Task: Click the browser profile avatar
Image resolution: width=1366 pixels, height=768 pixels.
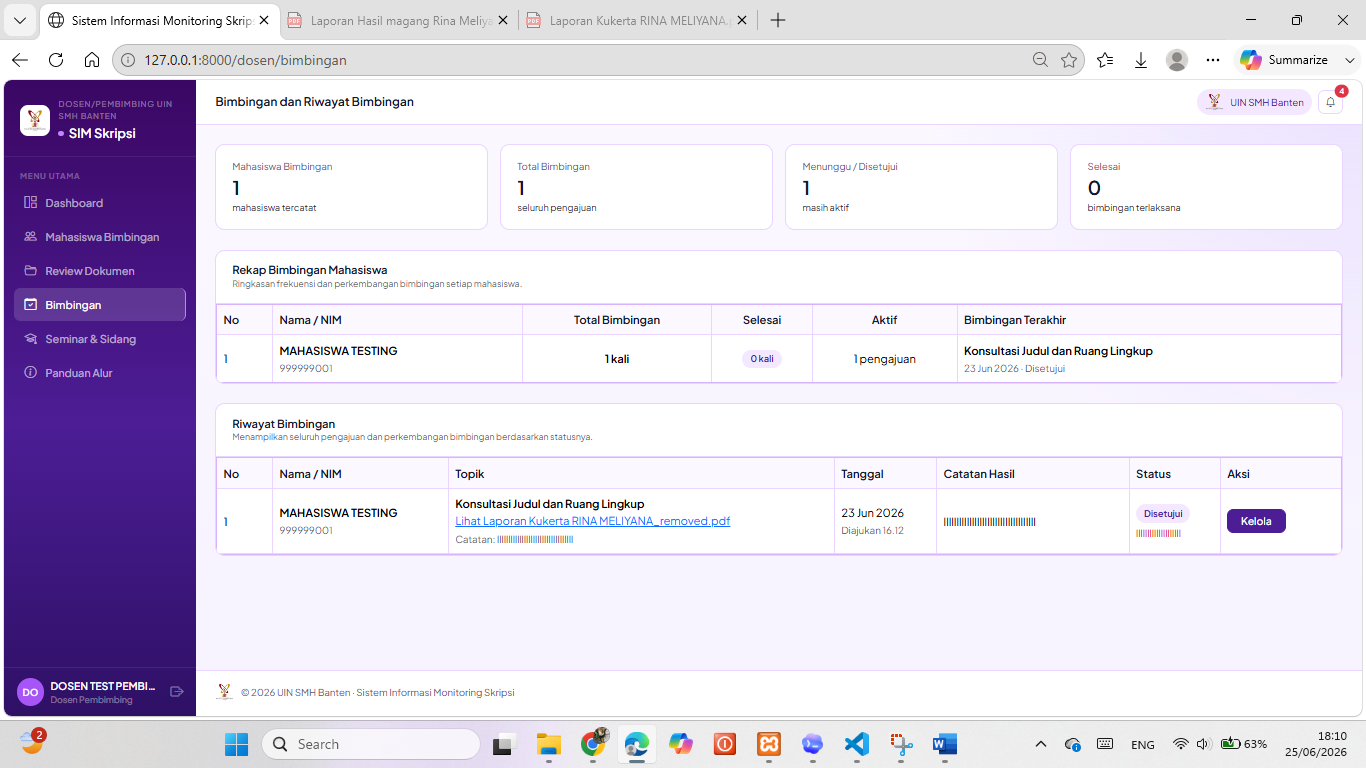Action: point(1177,60)
